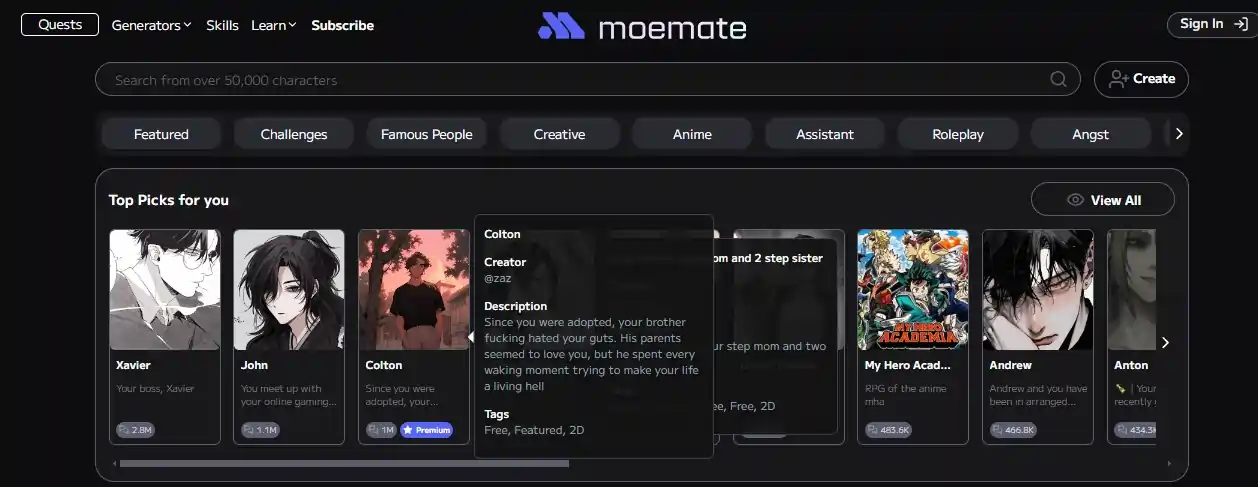Click the creator link @zaz
This screenshot has width=1258, height=487.
tap(498, 278)
